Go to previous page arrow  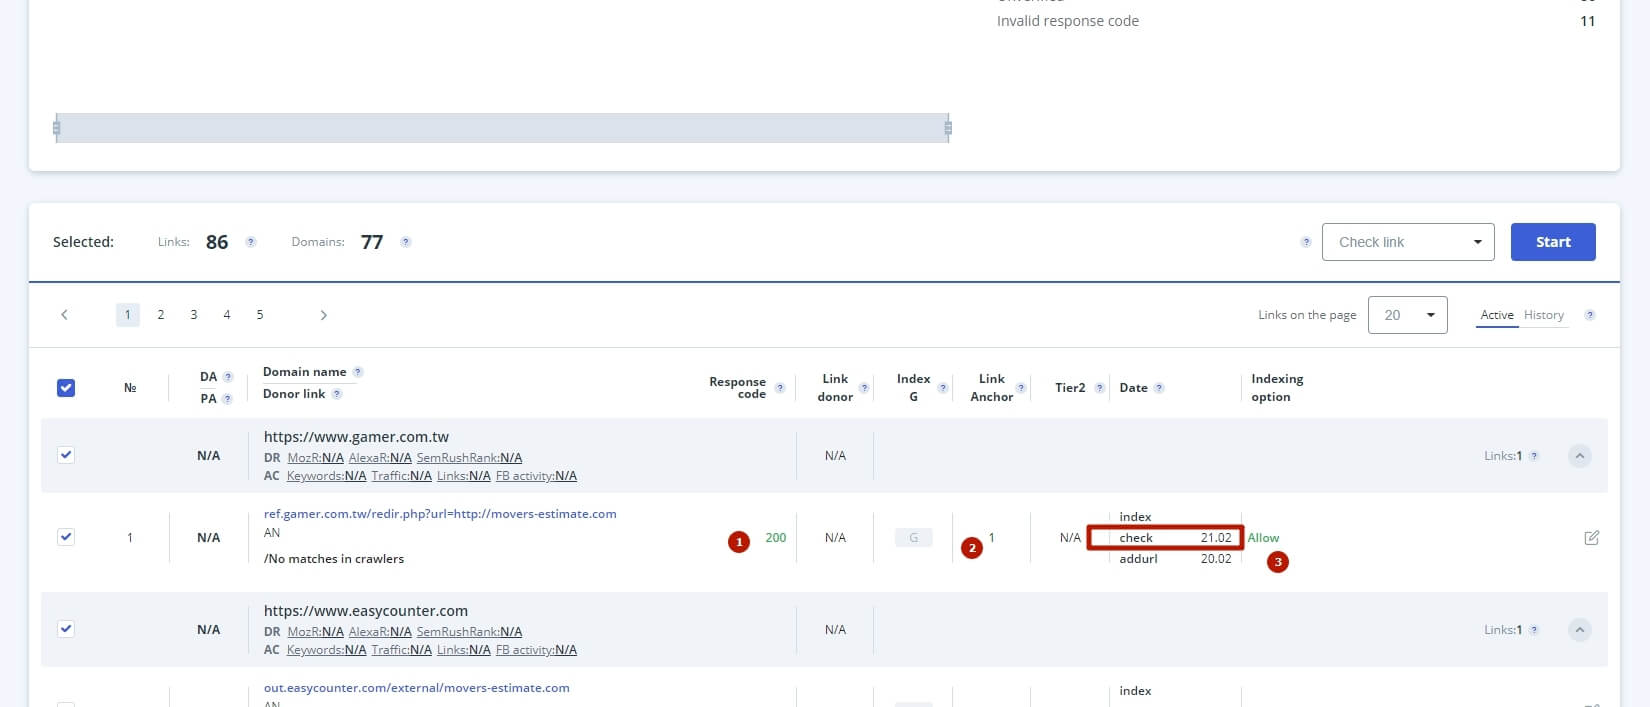pyautogui.click(x=65, y=315)
